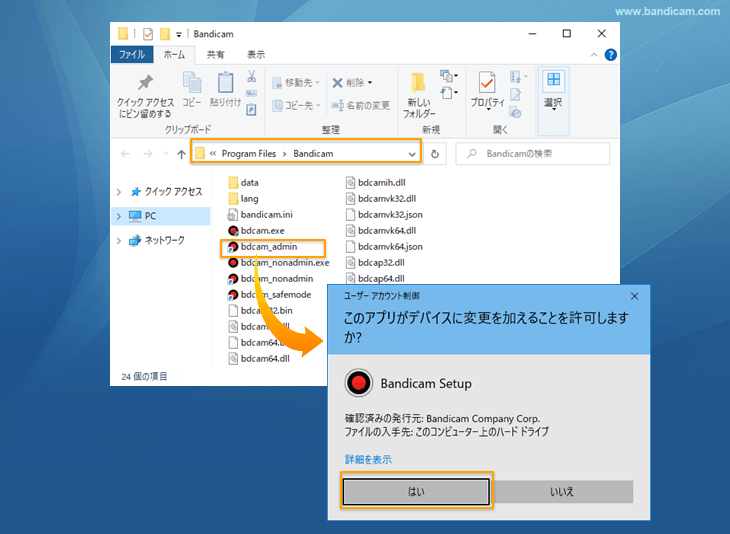Viewport: 730px width, 534px height.
Task: Open the address bar history dropdown
Action: [412, 154]
